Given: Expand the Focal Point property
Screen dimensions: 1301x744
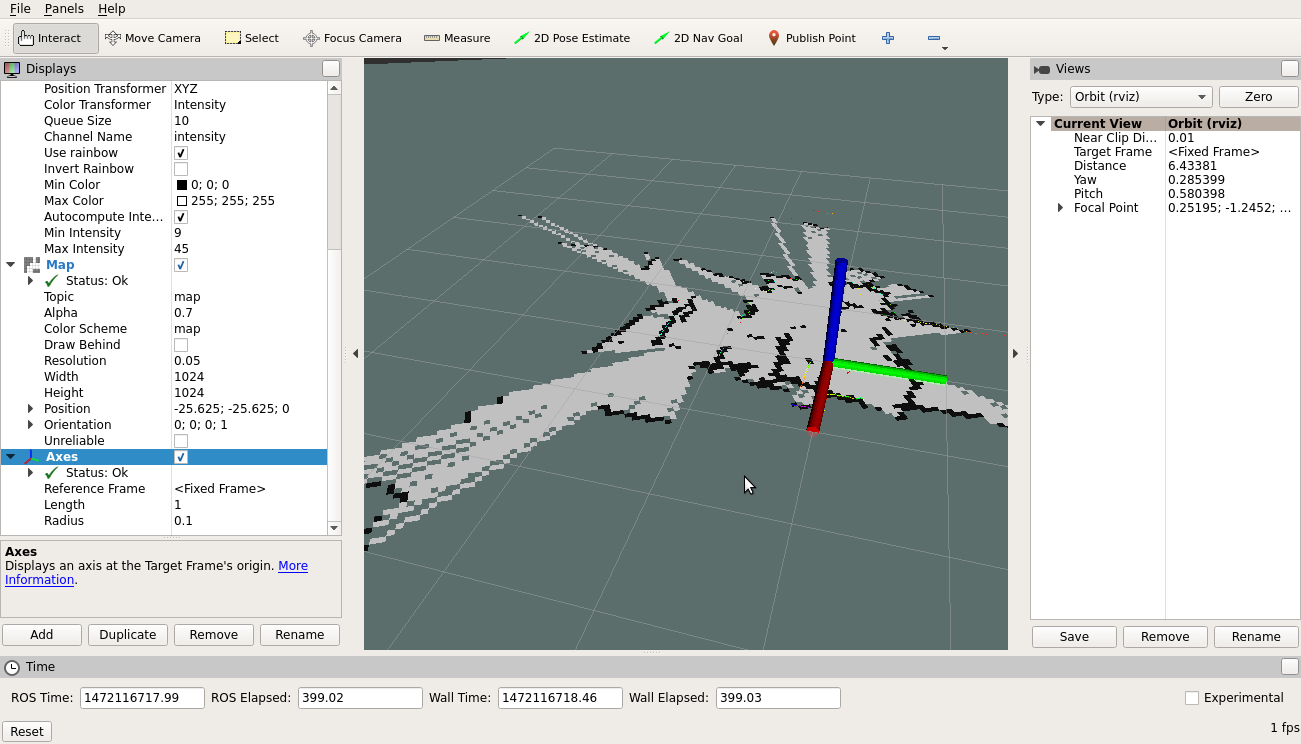Looking at the screenshot, I should coord(1061,208).
